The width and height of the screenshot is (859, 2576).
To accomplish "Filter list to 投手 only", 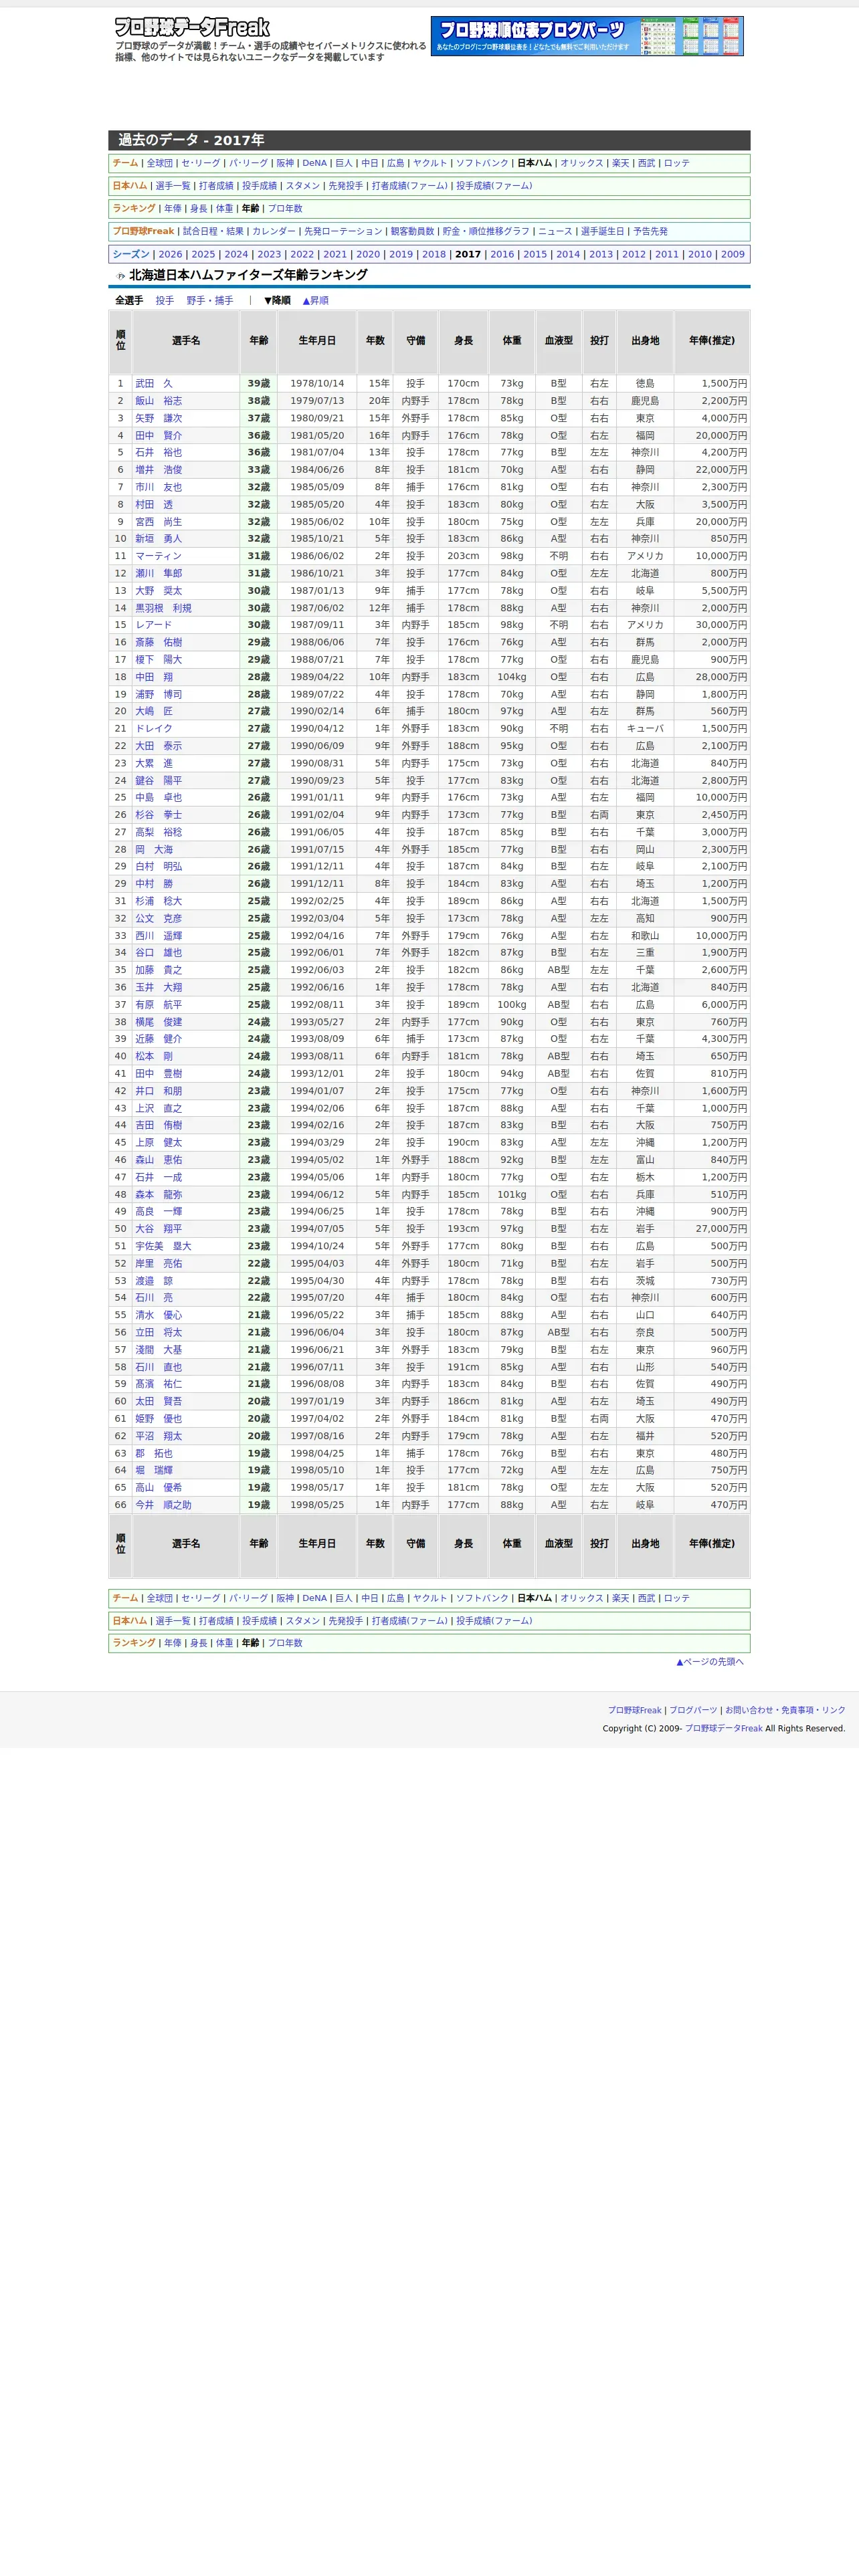I will click(165, 300).
